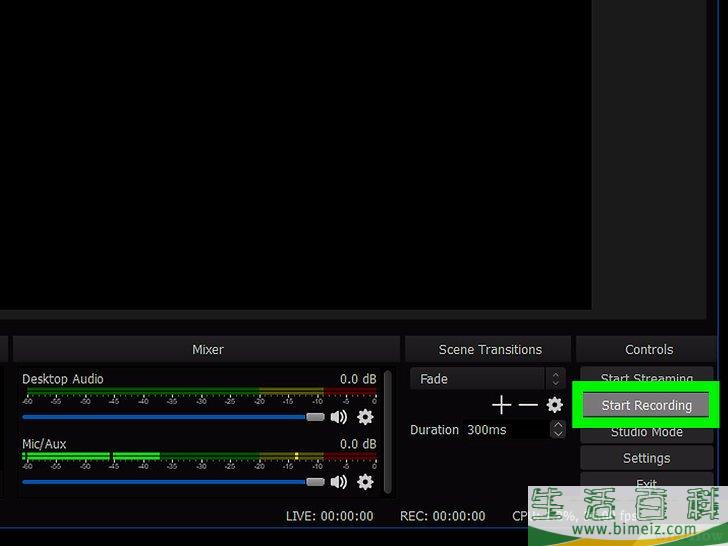
Task: Mute the Mic/Aux speaker icon
Action: point(339,482)
